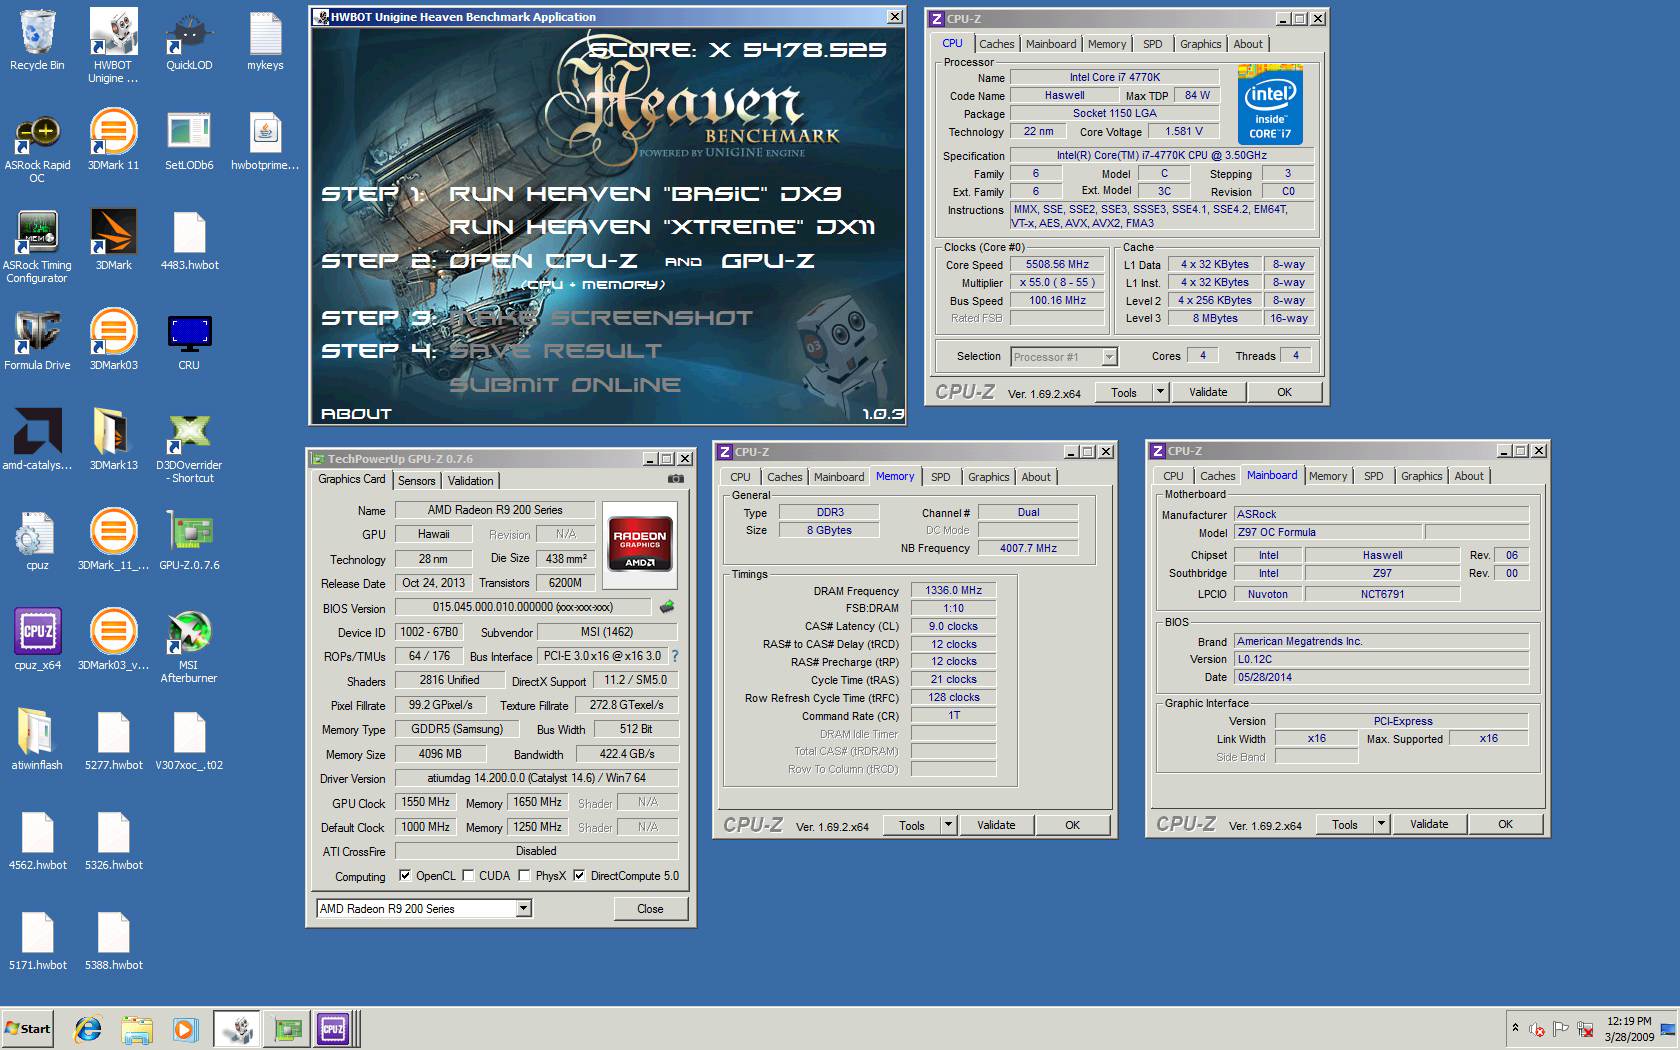The height and width of the screenshot is (1050, 1680).
Task: Open the CRU monitor icon
Action: point(189,340)
